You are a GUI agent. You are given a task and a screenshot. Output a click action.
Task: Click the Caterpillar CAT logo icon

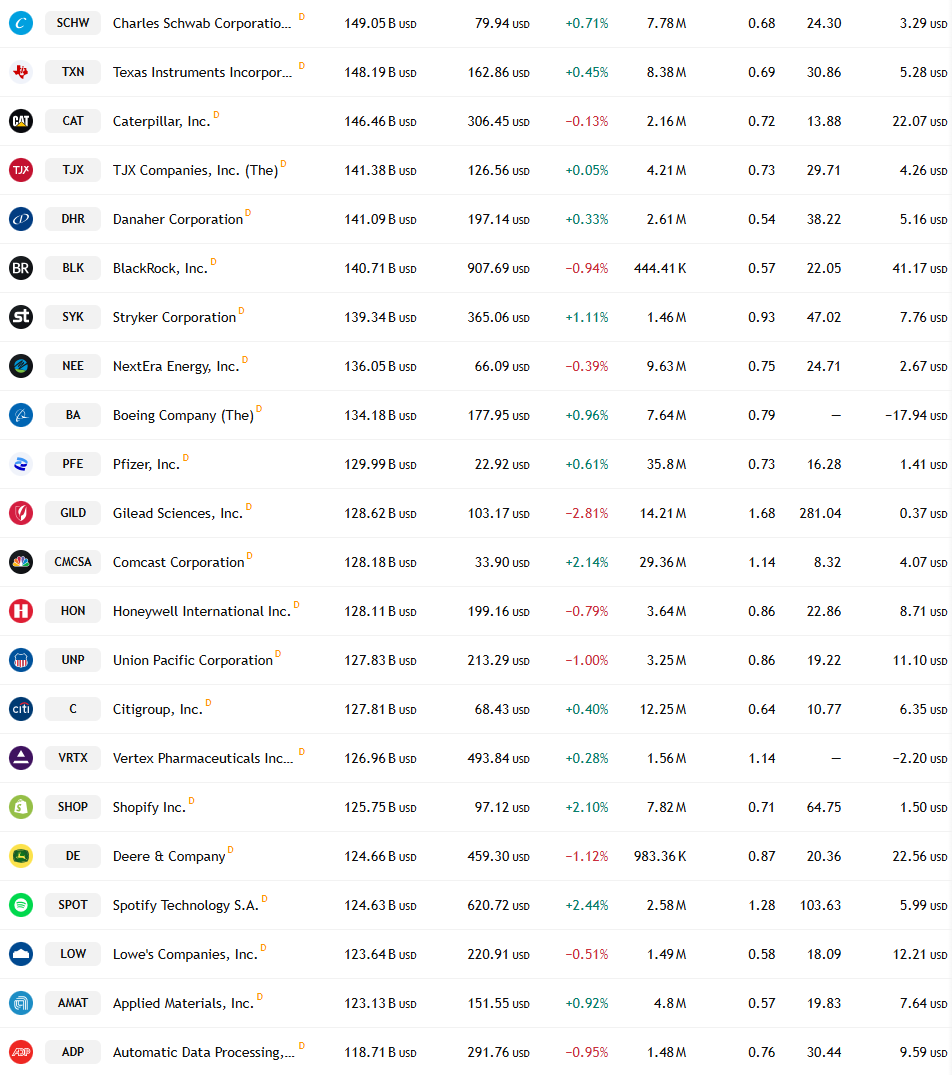click(21, 121)
